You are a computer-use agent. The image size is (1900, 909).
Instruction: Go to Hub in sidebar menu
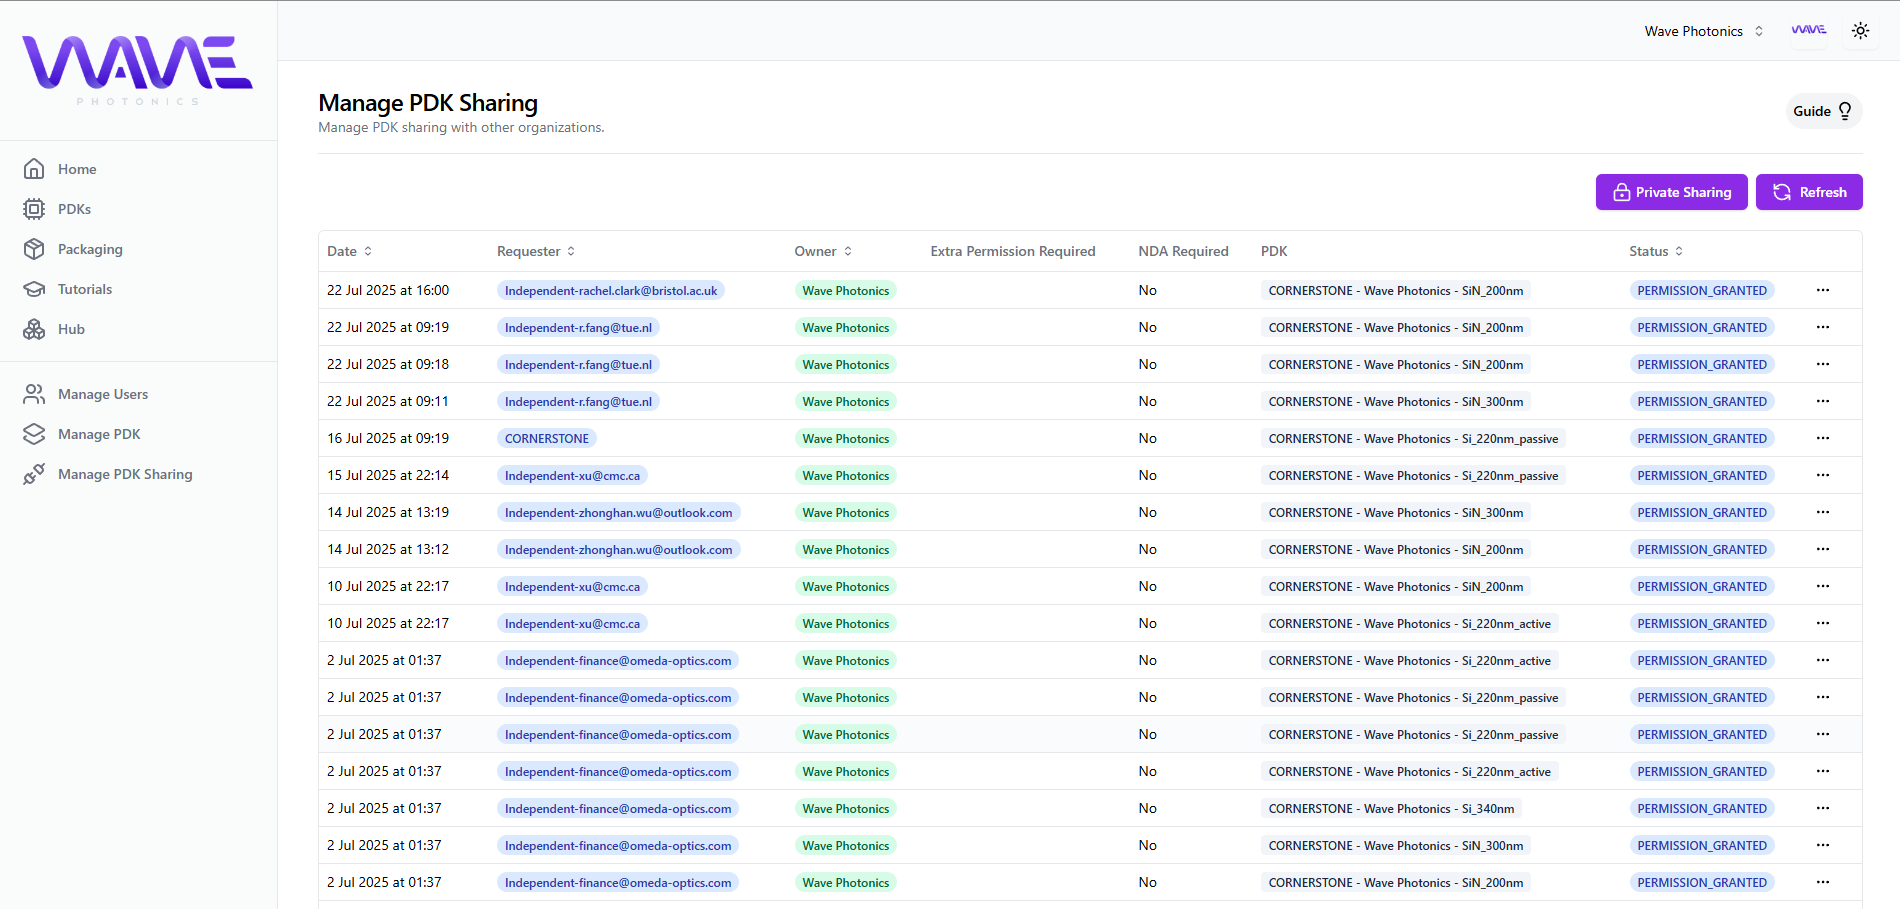[71, 329]
